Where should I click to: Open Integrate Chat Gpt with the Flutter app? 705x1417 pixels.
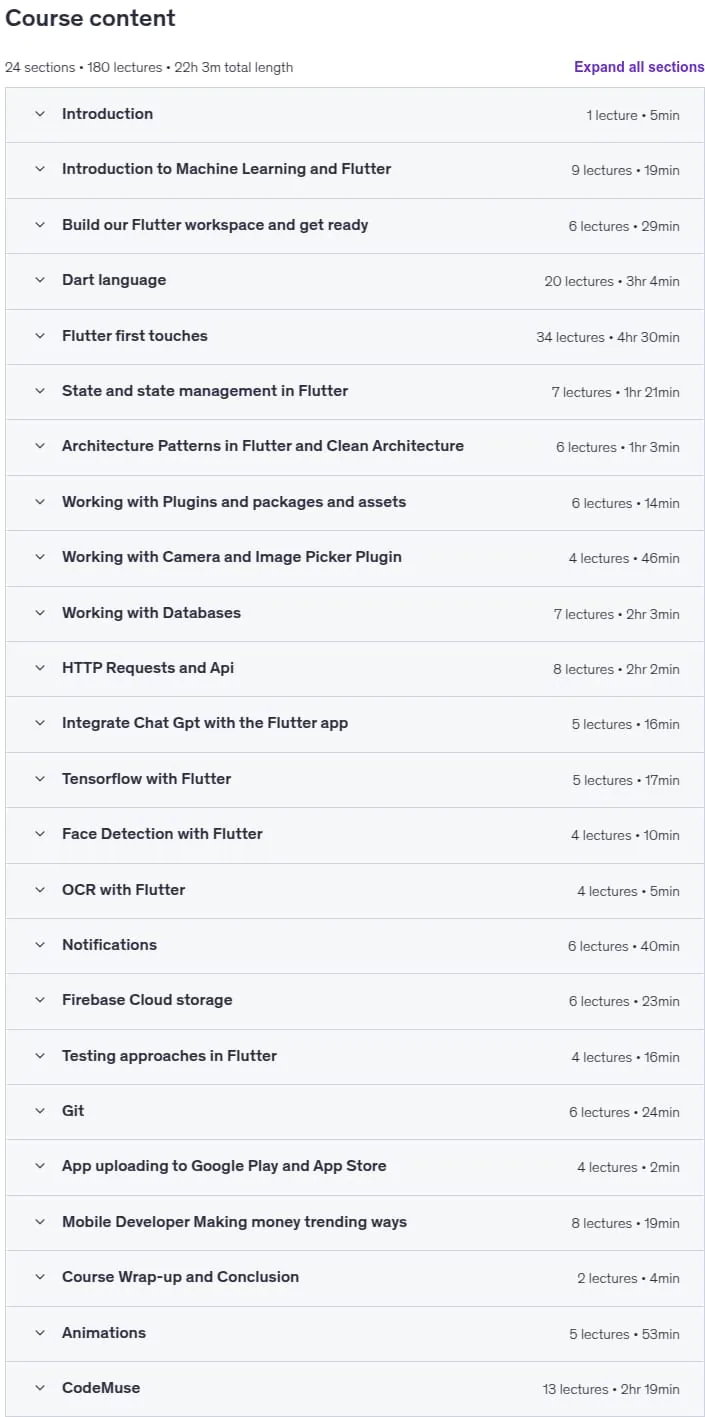tap(354, 723)
